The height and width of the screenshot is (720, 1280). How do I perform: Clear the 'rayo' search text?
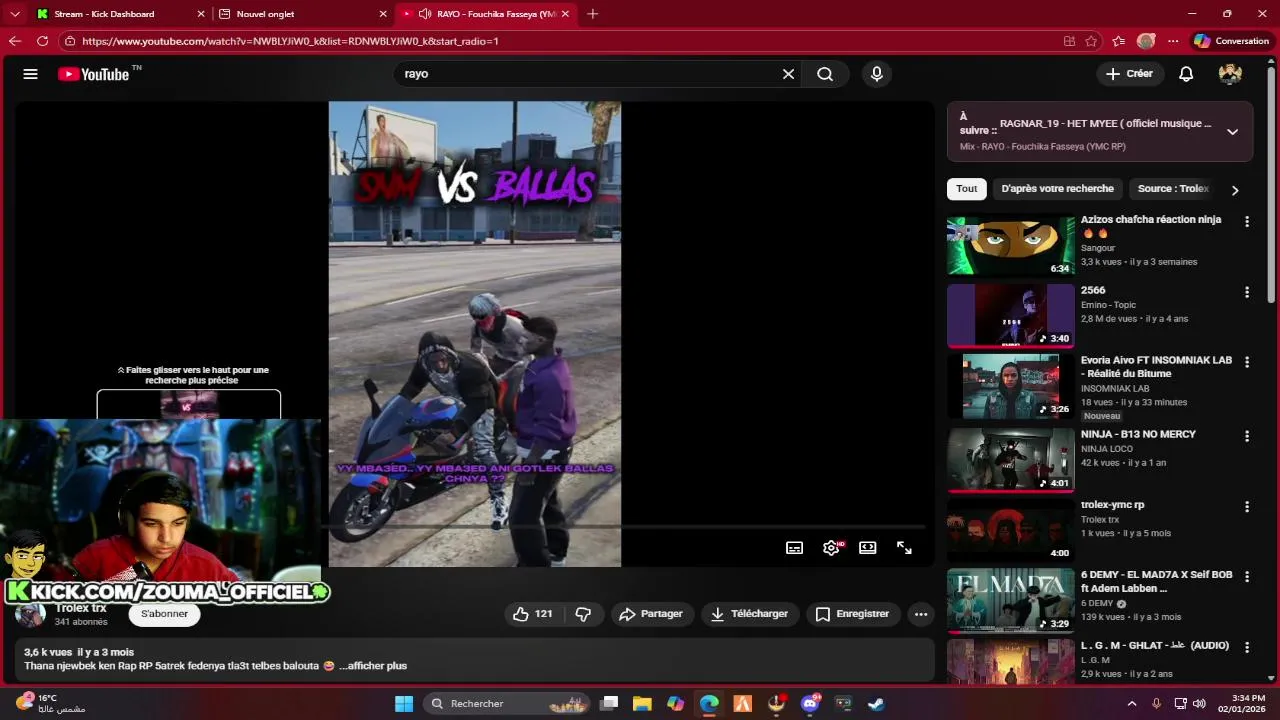(x=788, y=74)
